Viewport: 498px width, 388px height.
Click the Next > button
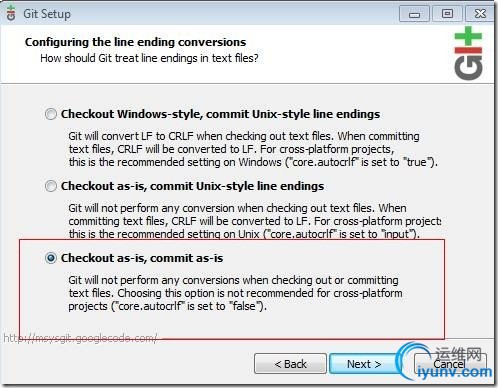point(364,364)
